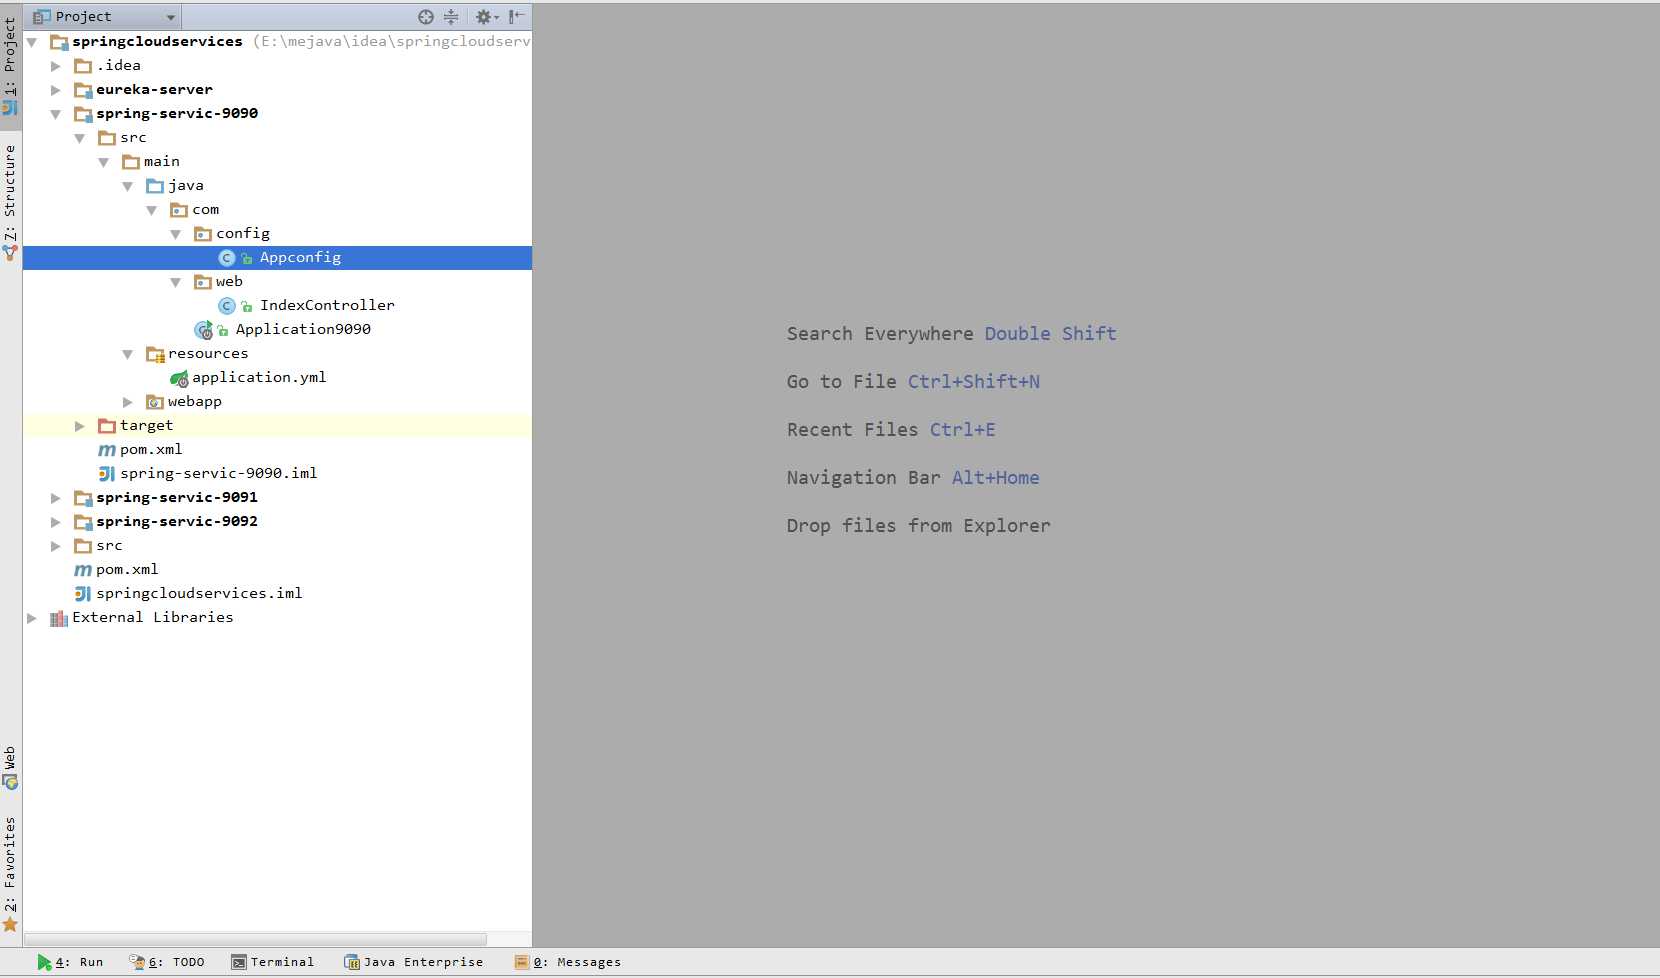1660x978 pixels.
Task: Click the springcloudservices.iml file icon
Action: click(x=83, y=594)
